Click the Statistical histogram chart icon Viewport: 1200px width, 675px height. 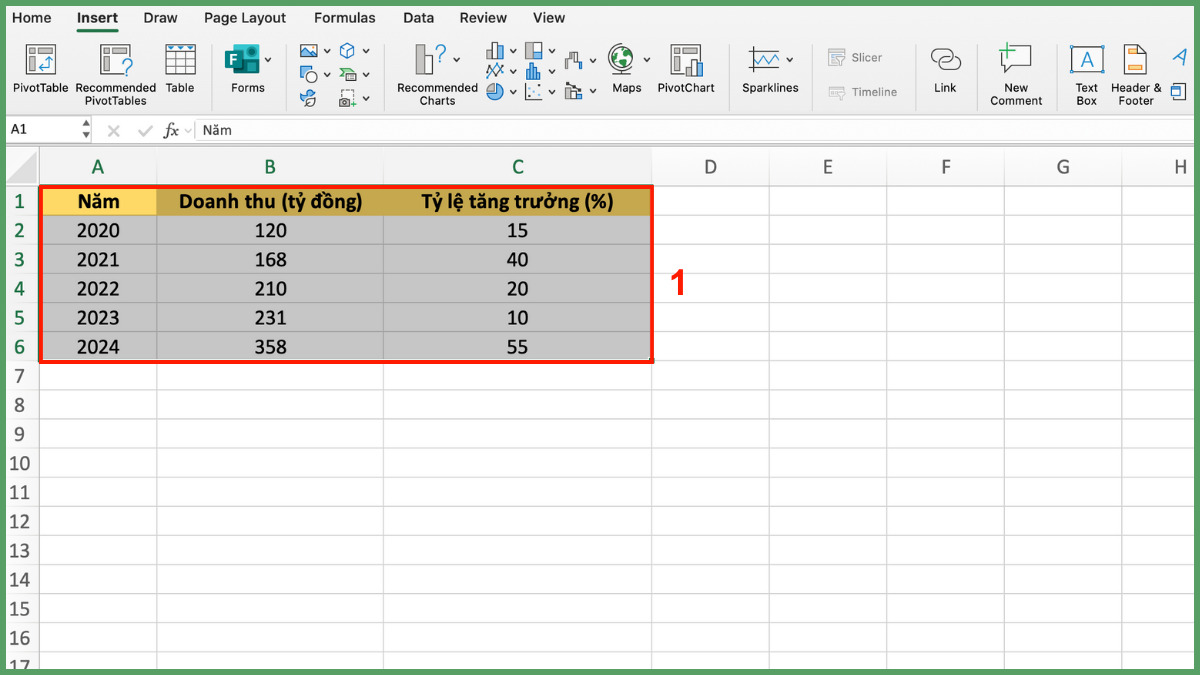click(x=533, y=70)
